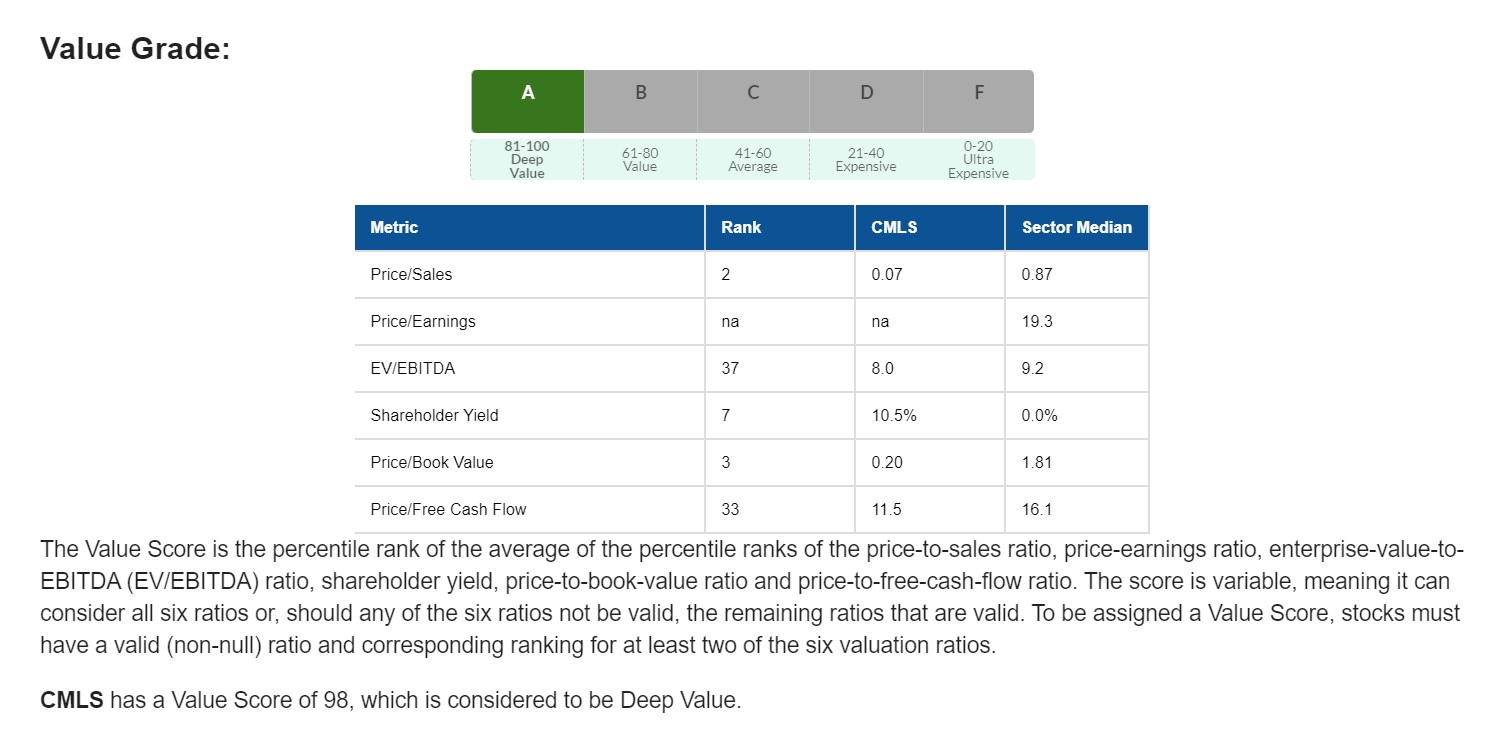1501x747 pixels.
Task: Click the 41-60 Average range label
Action: coord(753,160)
